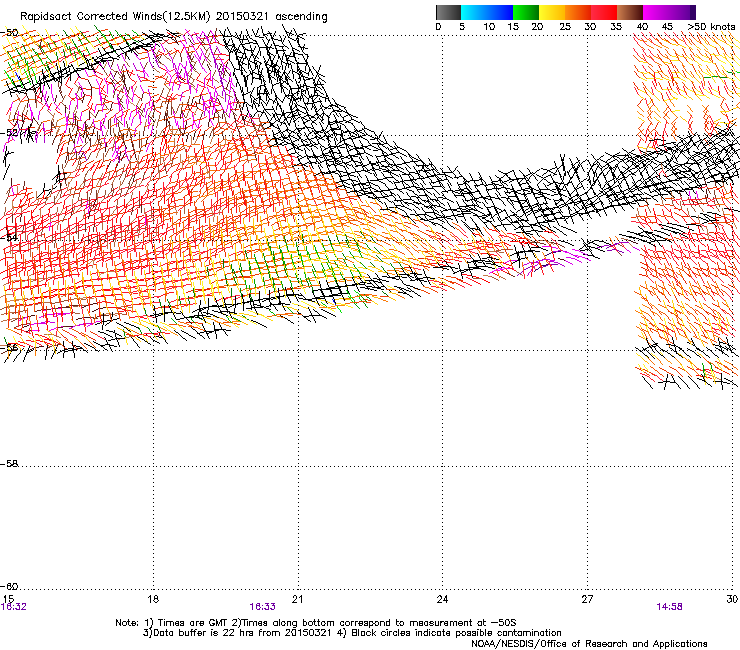Click the legend value '45'
This screenshot has height=650, width=740.
(667, 27)
